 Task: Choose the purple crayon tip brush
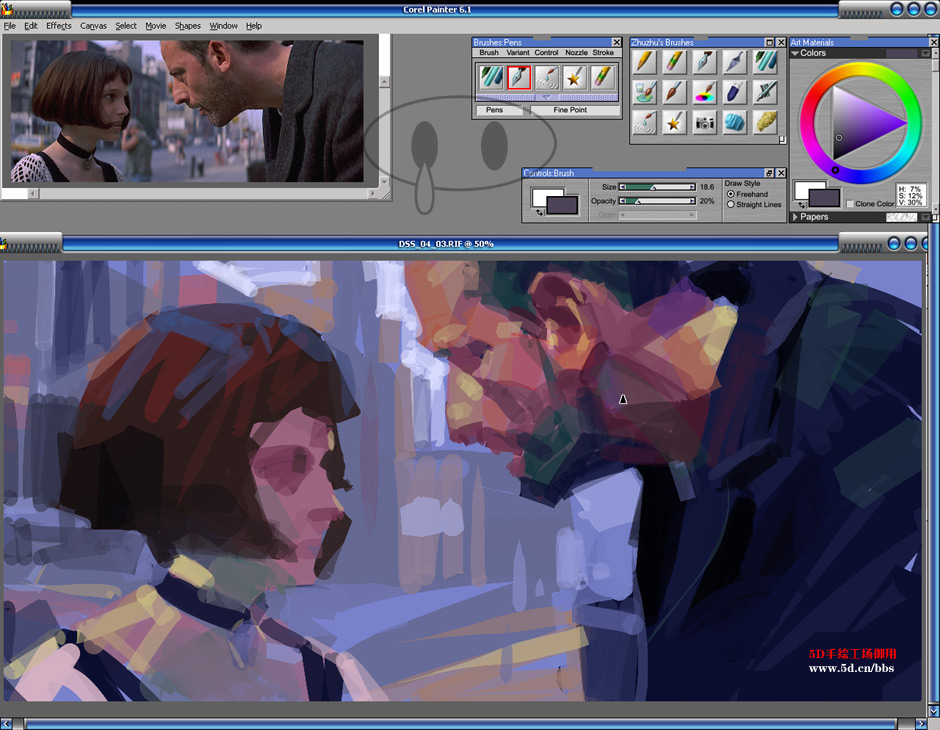(735, 92)
